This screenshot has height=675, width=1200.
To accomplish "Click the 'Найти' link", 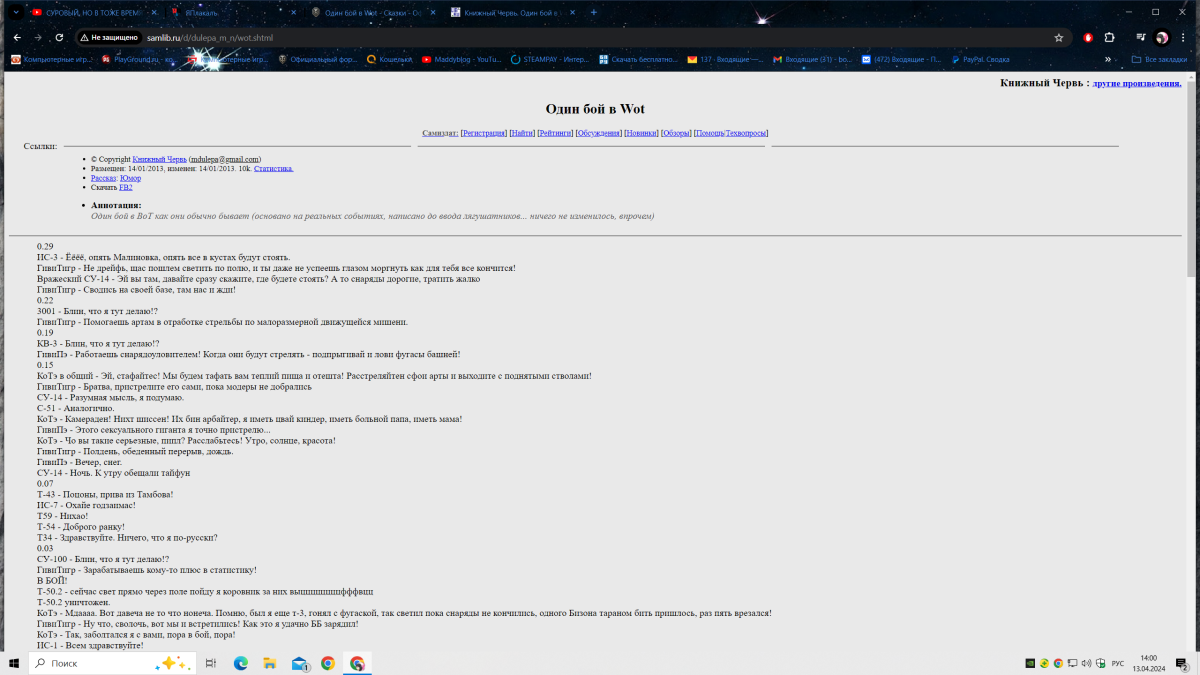I will pos(522,133).
